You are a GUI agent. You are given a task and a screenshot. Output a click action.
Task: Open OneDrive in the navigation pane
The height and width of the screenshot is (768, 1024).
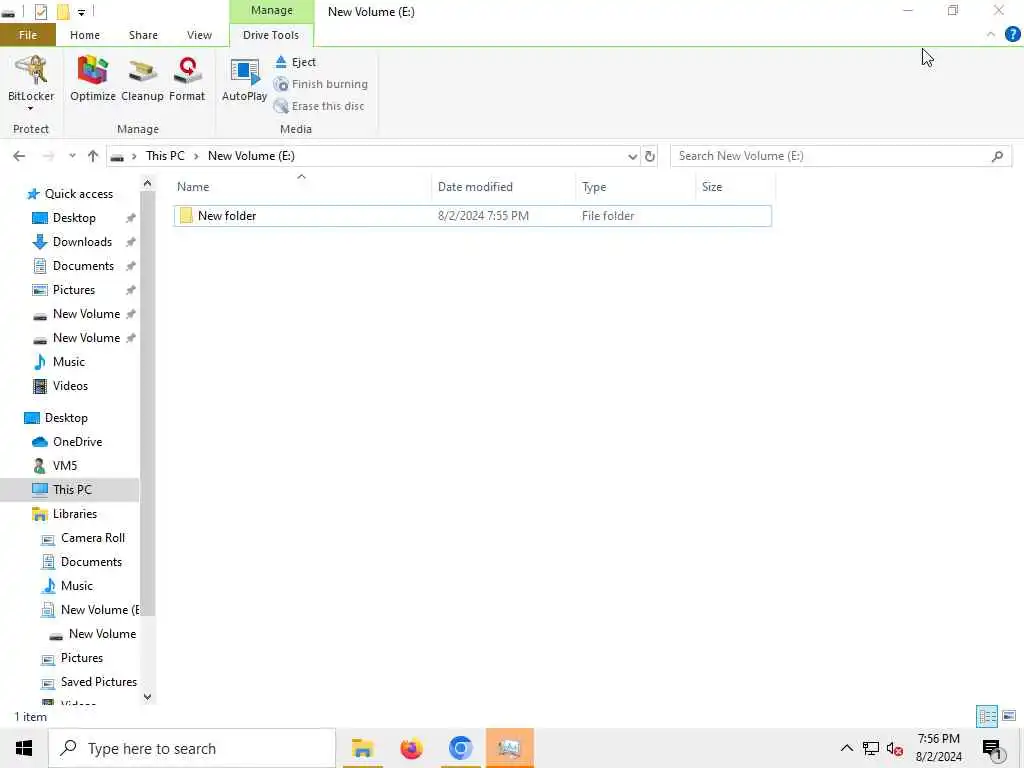pyautogui.click(x=77, y=442)
